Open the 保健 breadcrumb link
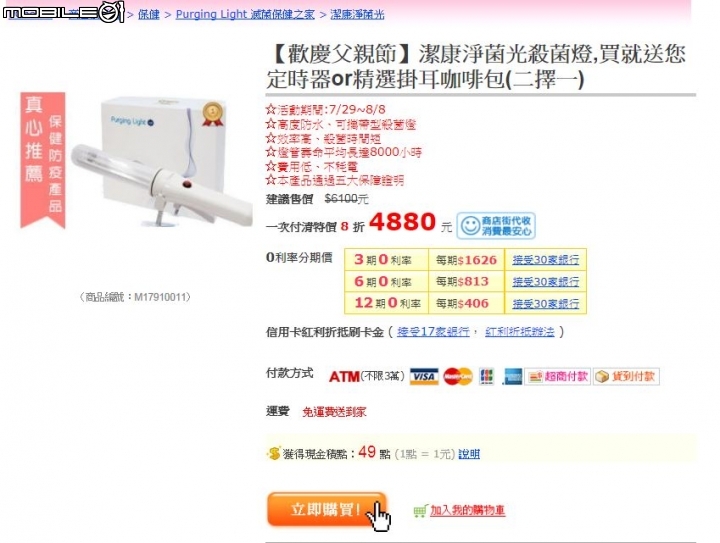This screenshot has height=543, width=720. (149, 14)
